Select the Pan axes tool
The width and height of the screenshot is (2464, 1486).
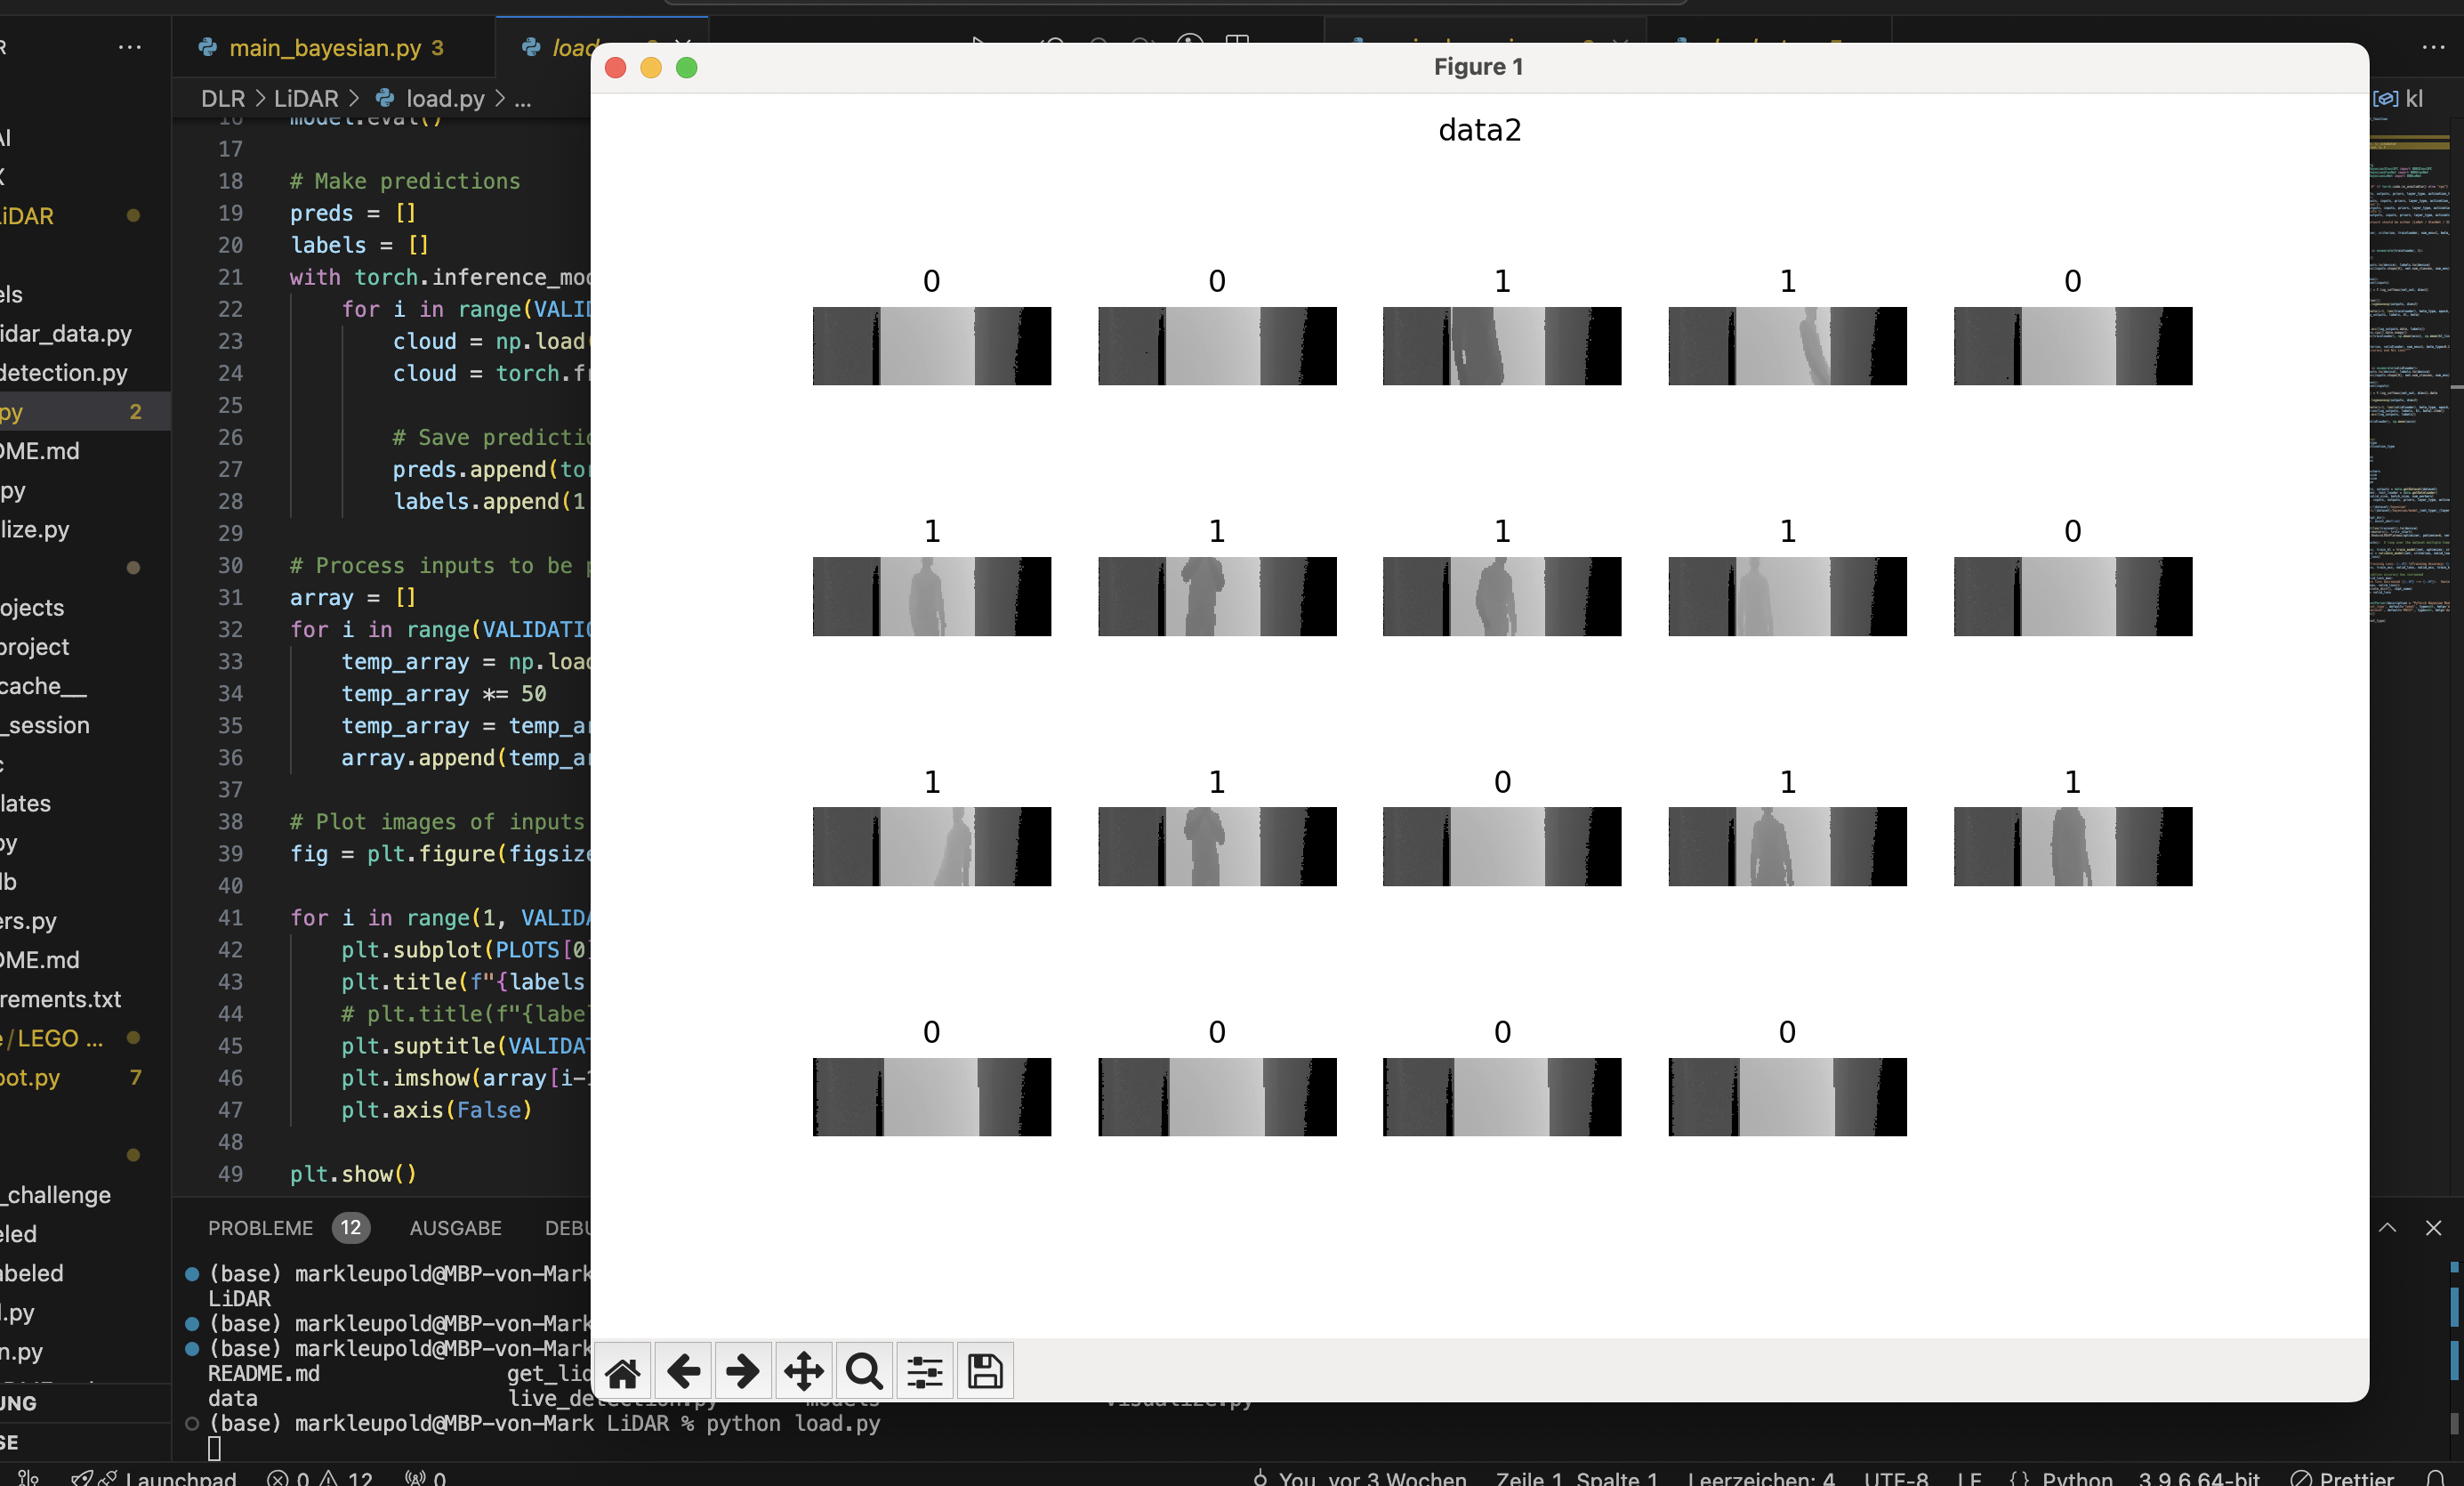coord(803,1371)
